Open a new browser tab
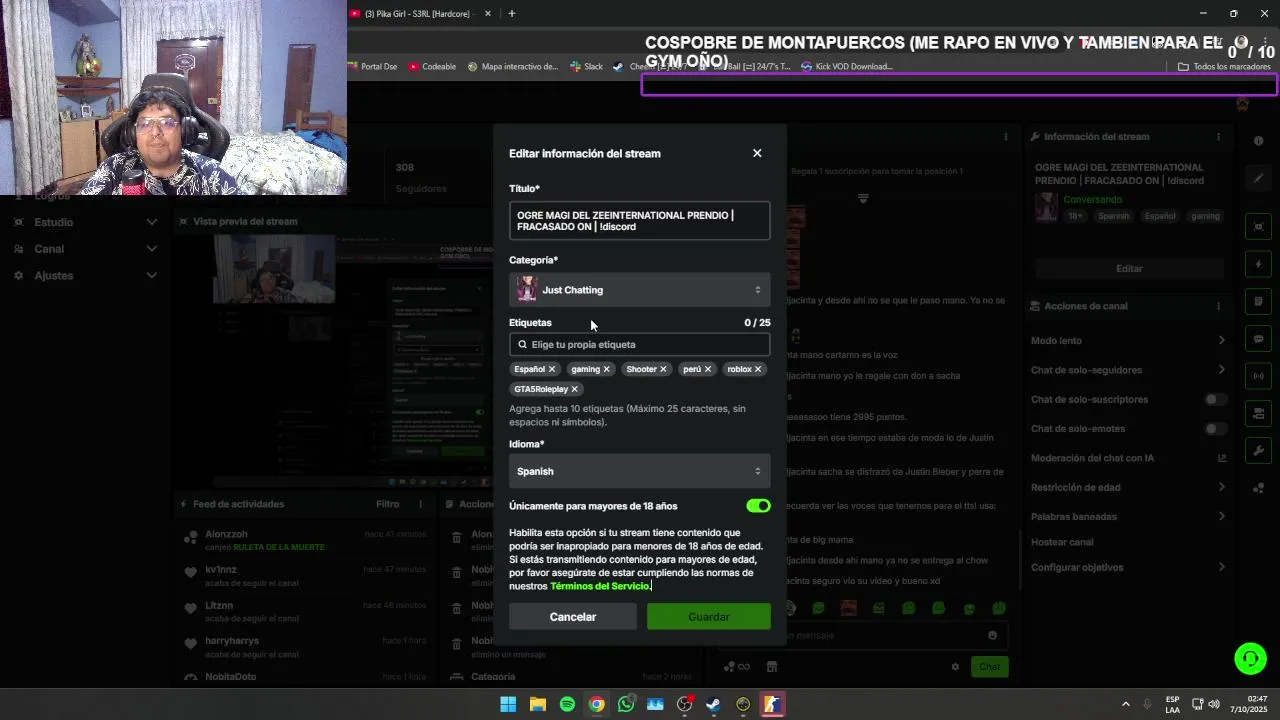Image resolution: width=1280 pixels, height=720 pixels. click(x=511, y=14)
